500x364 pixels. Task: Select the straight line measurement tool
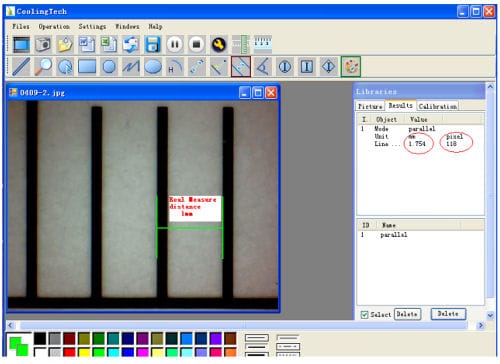[x=21, y=67]
